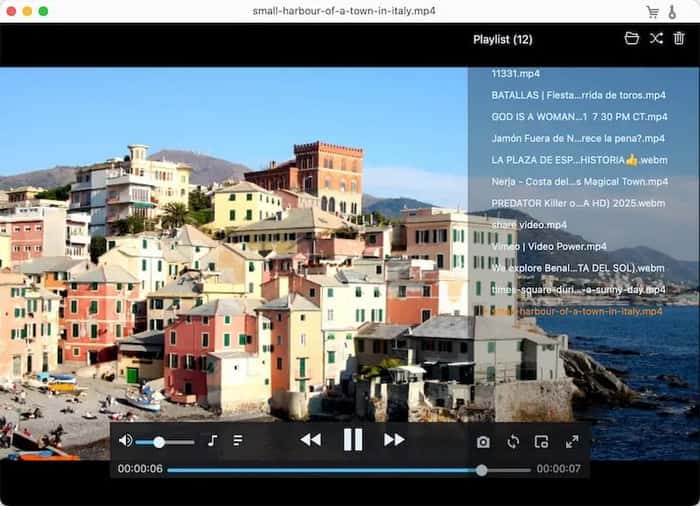Close the player window with red button
Screen dimensions: 700x506
tap(11, 11)
